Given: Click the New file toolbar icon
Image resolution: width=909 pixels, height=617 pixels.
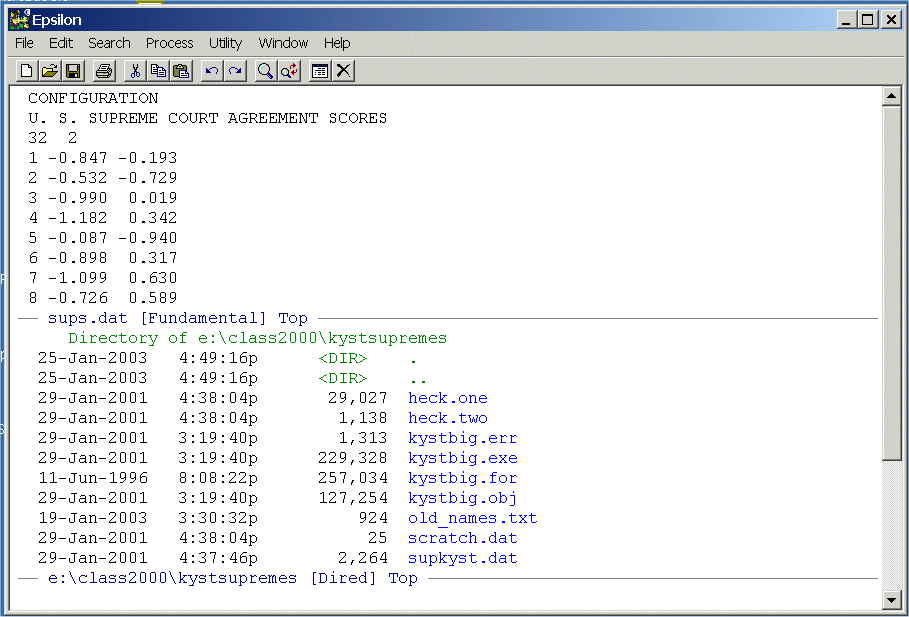Looking at the screenshot, I should pyautogui.click(x=27, y=71).
